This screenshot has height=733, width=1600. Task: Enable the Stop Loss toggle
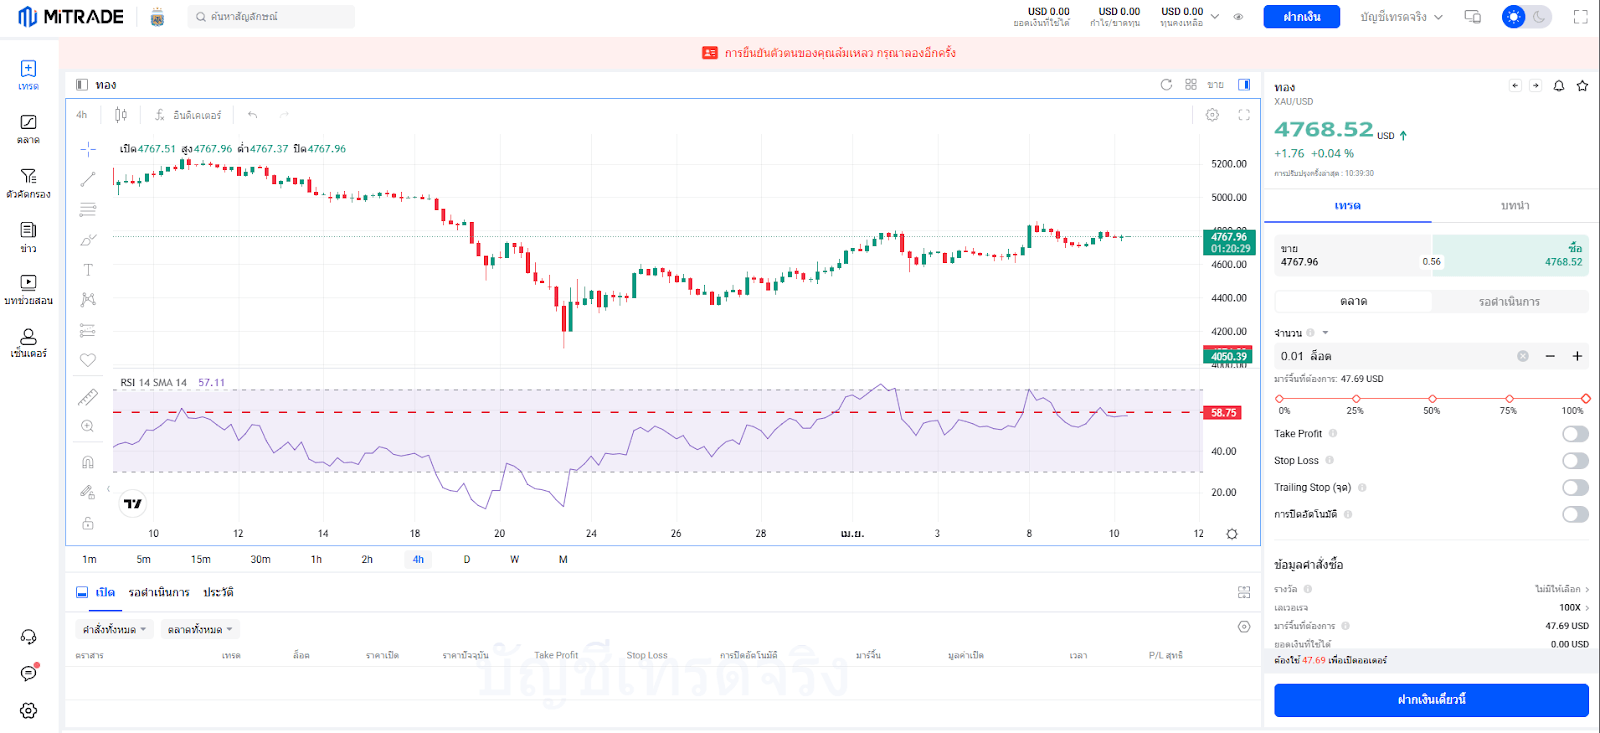point(1575,461)
